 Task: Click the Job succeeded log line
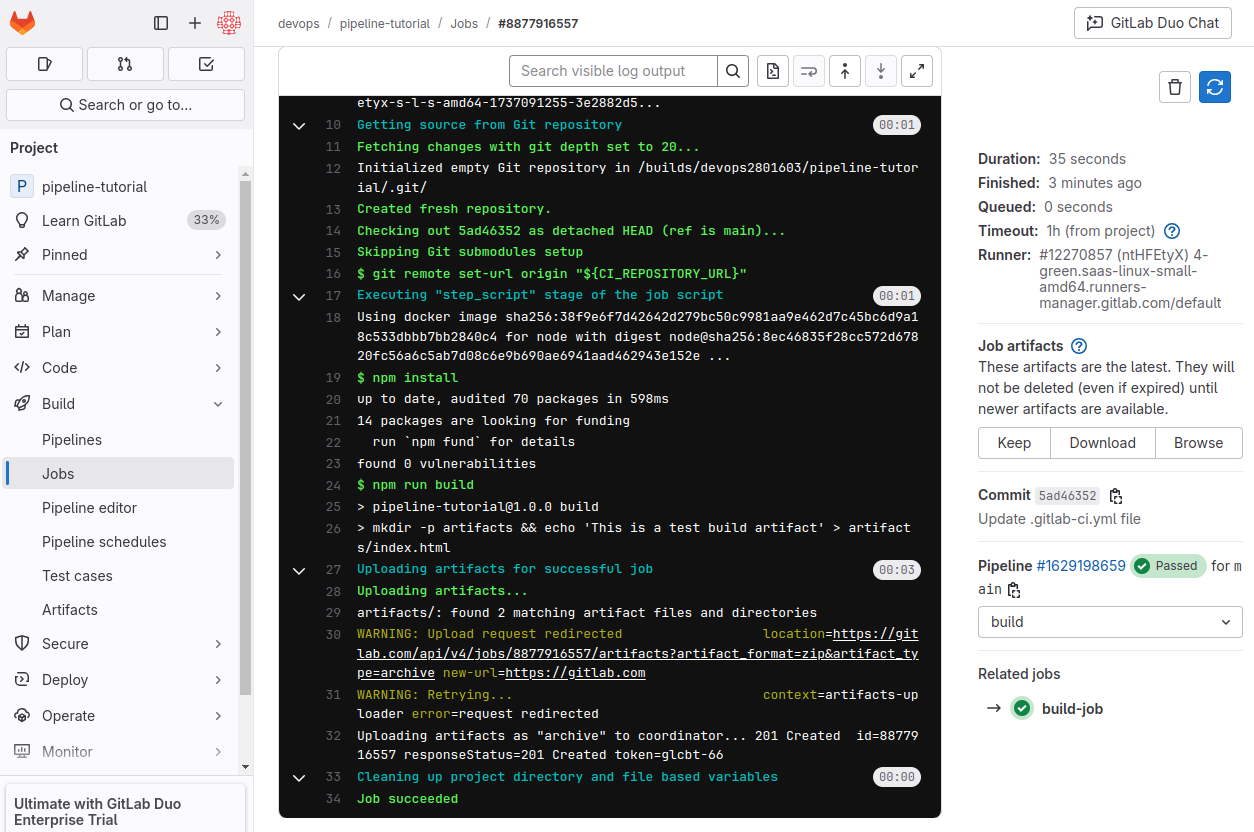(407, 799)
